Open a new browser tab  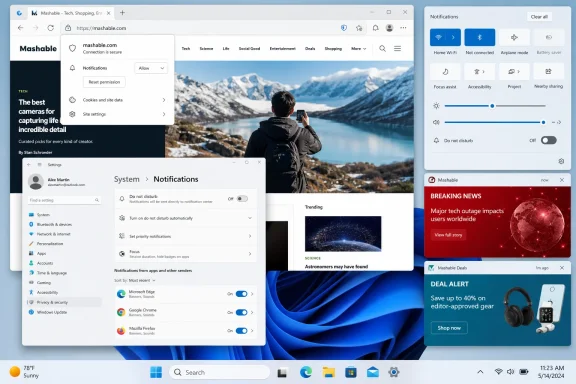coord(122,13)
